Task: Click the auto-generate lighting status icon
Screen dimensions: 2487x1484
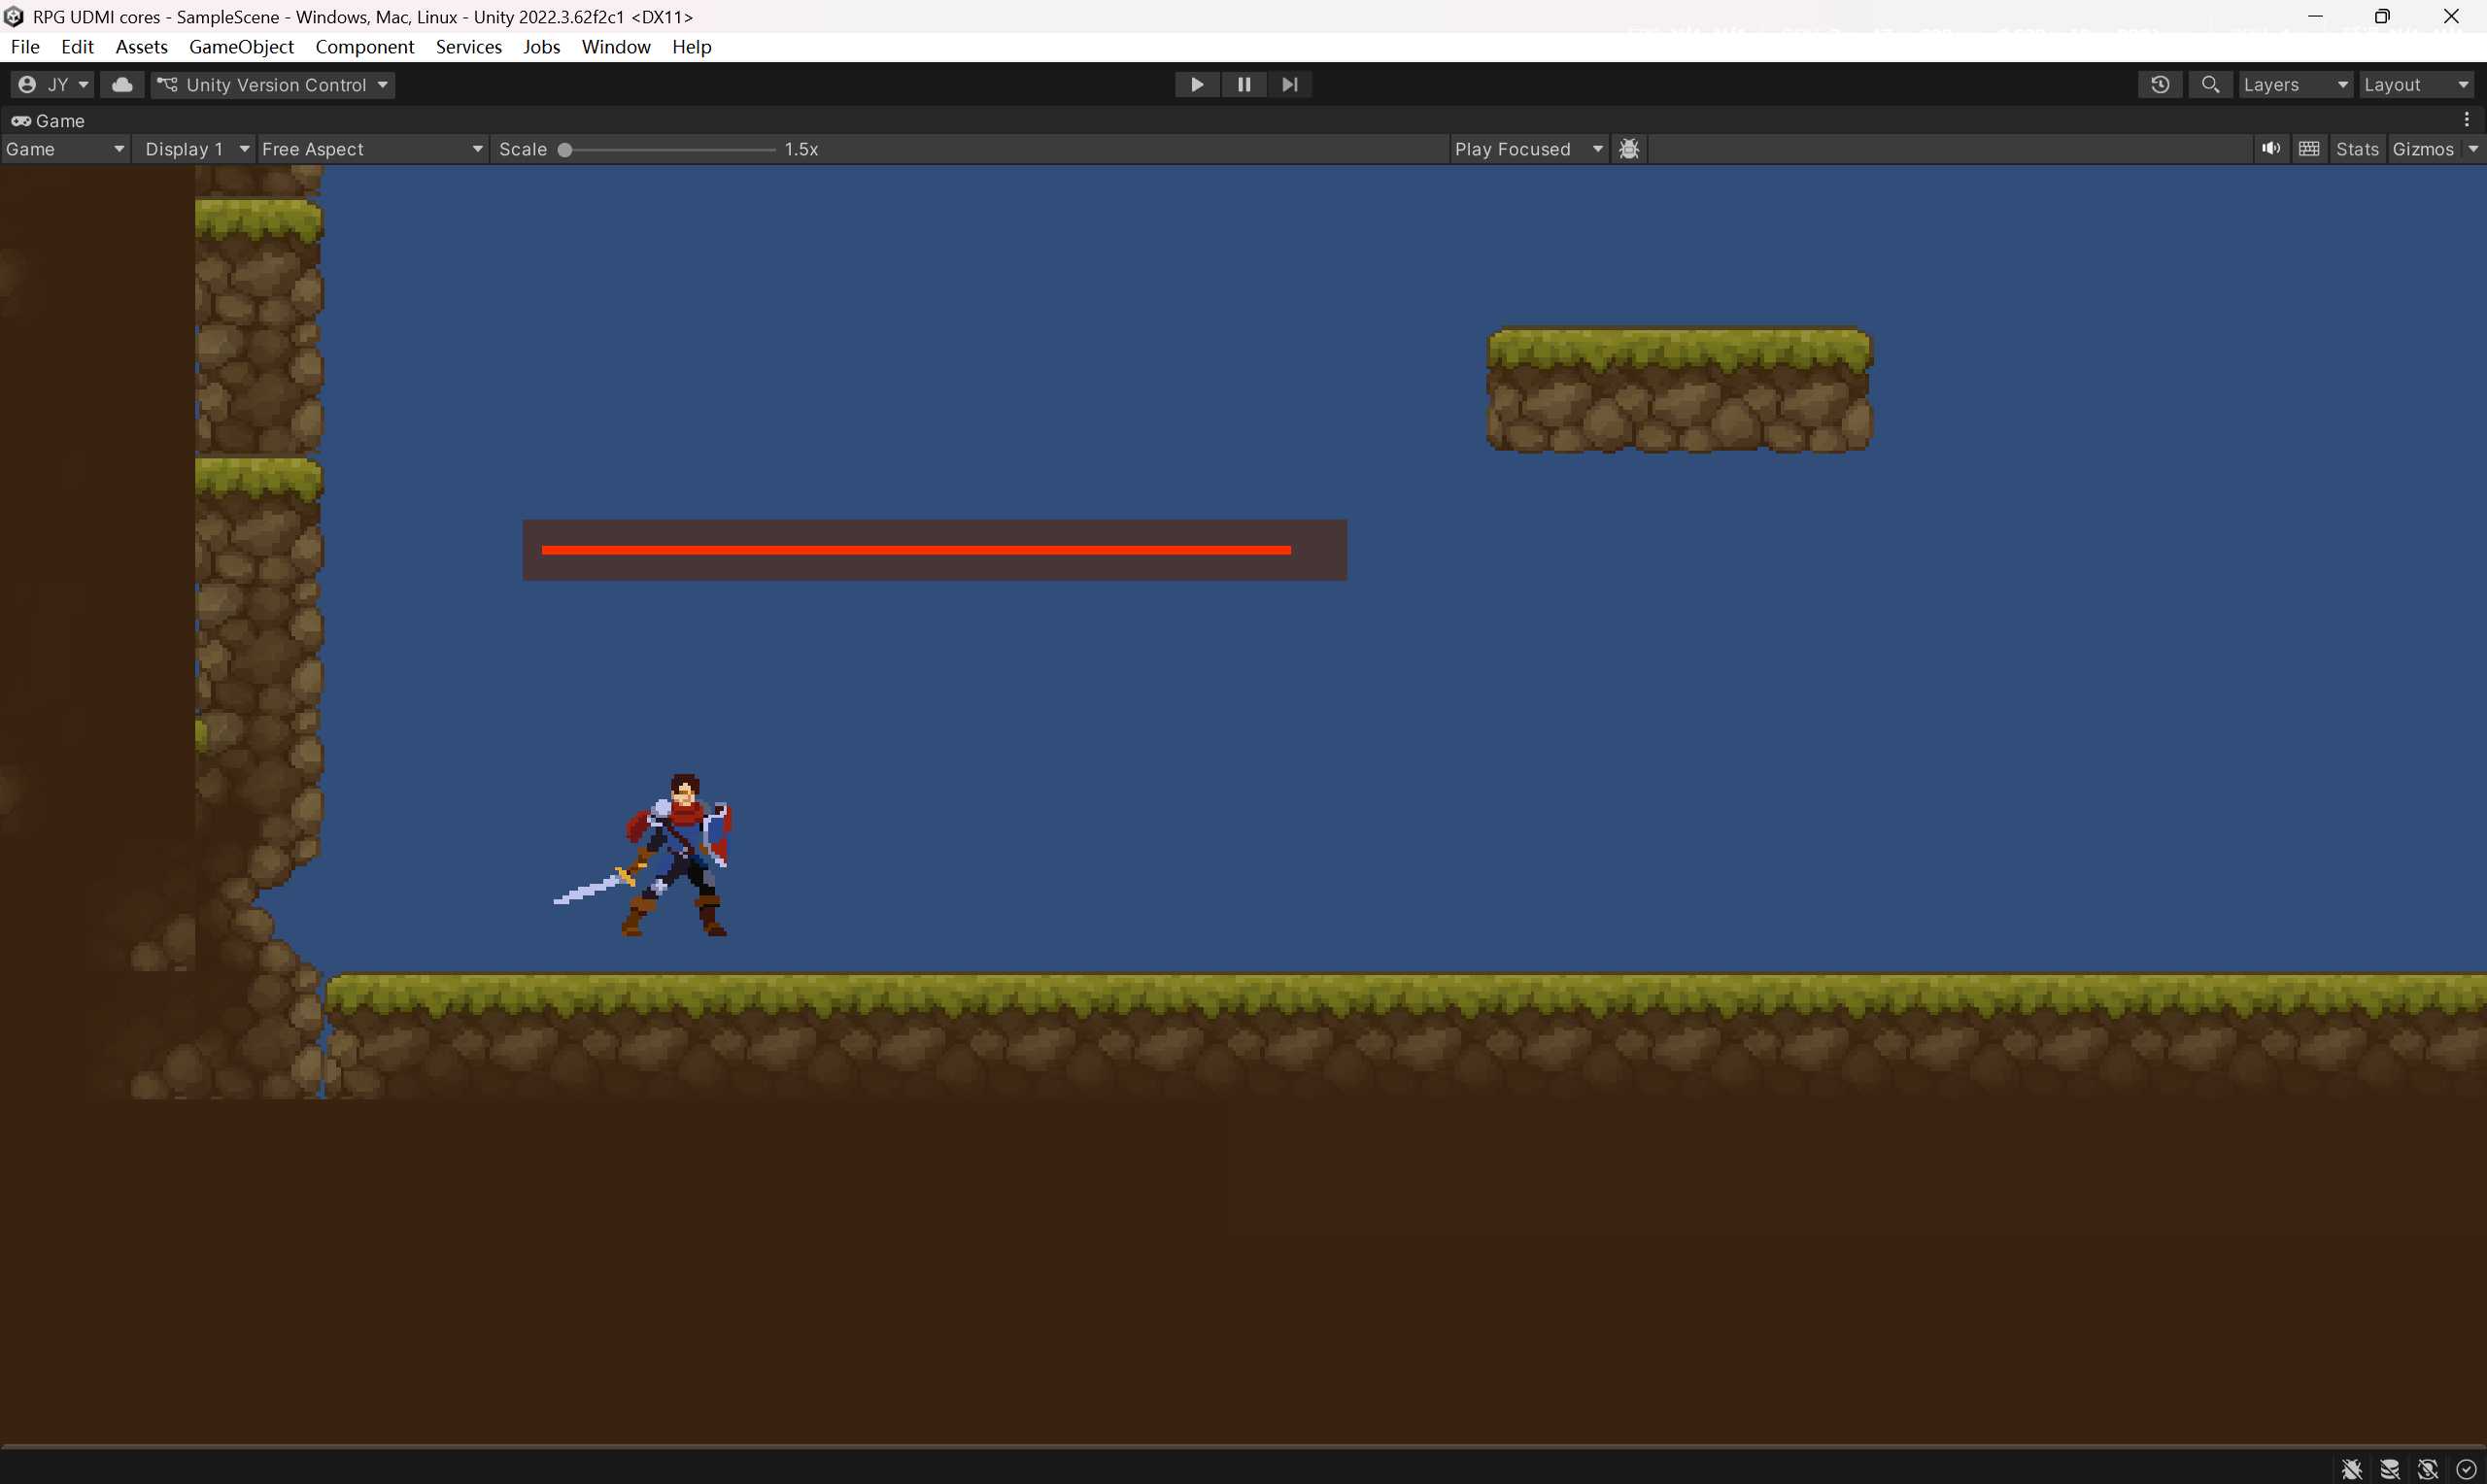Action: coord(2427,1469)
